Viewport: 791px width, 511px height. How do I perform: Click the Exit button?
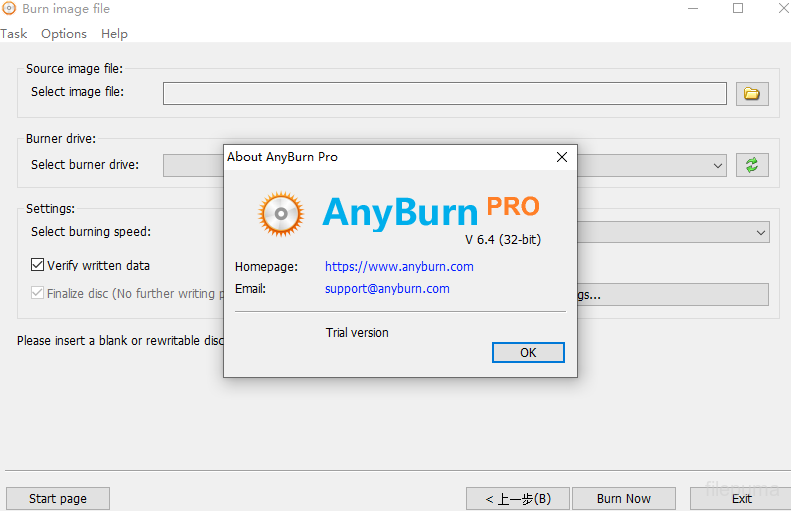pyautogui.click(x=742, y=498)
